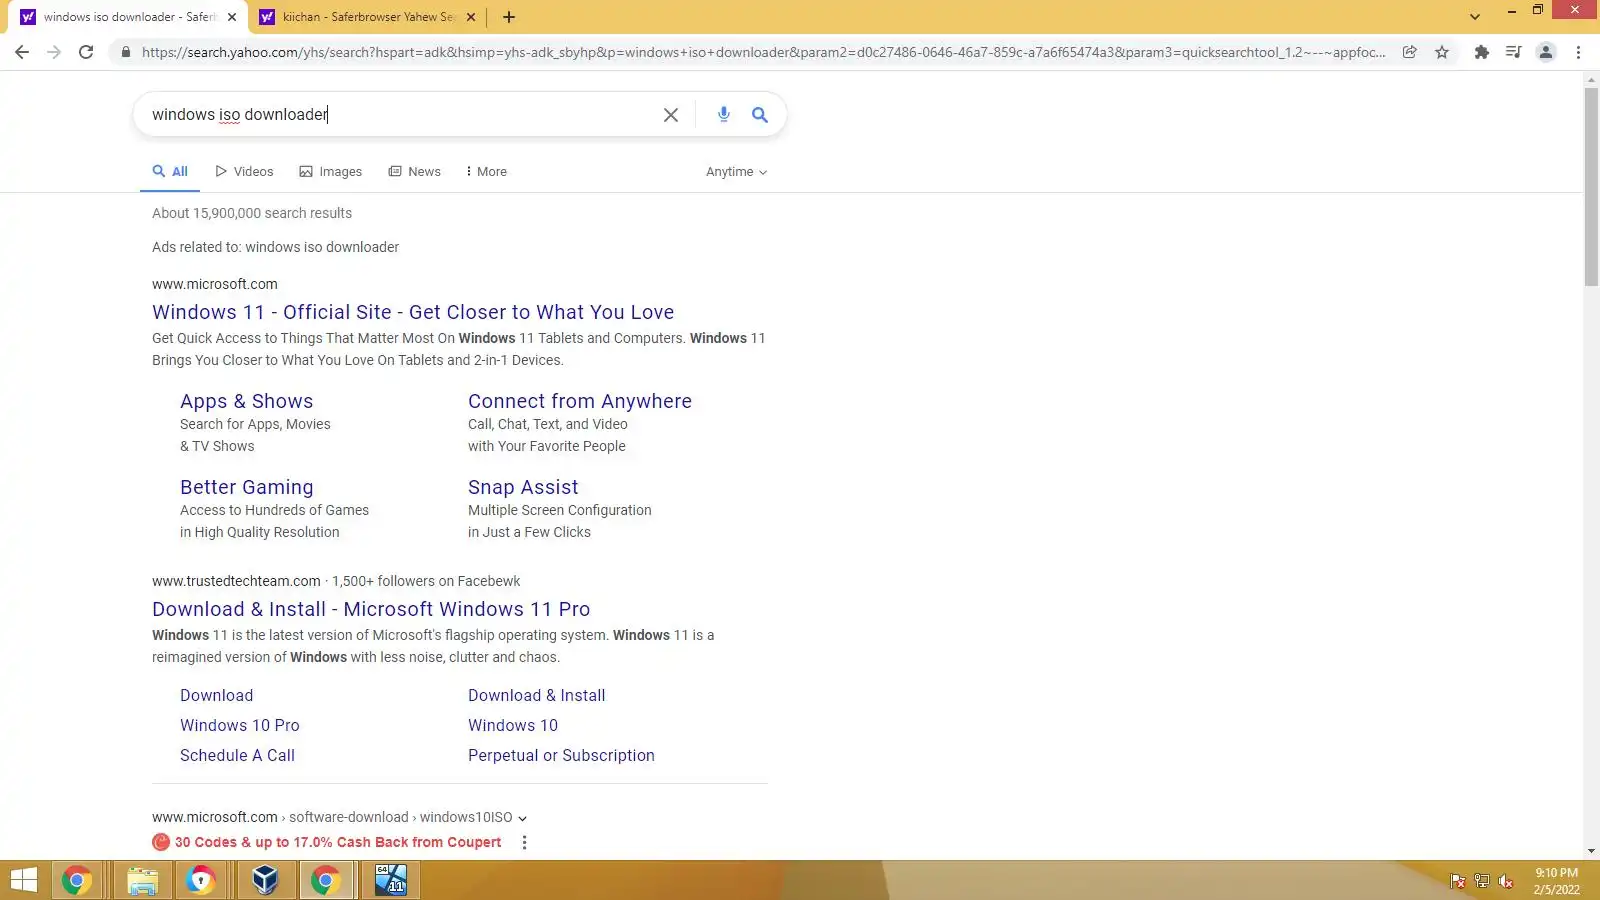Open 'Download & Install - Microsoft Windows 11 Pro'
1600x900 pixels.
click(x=371, y=610)
